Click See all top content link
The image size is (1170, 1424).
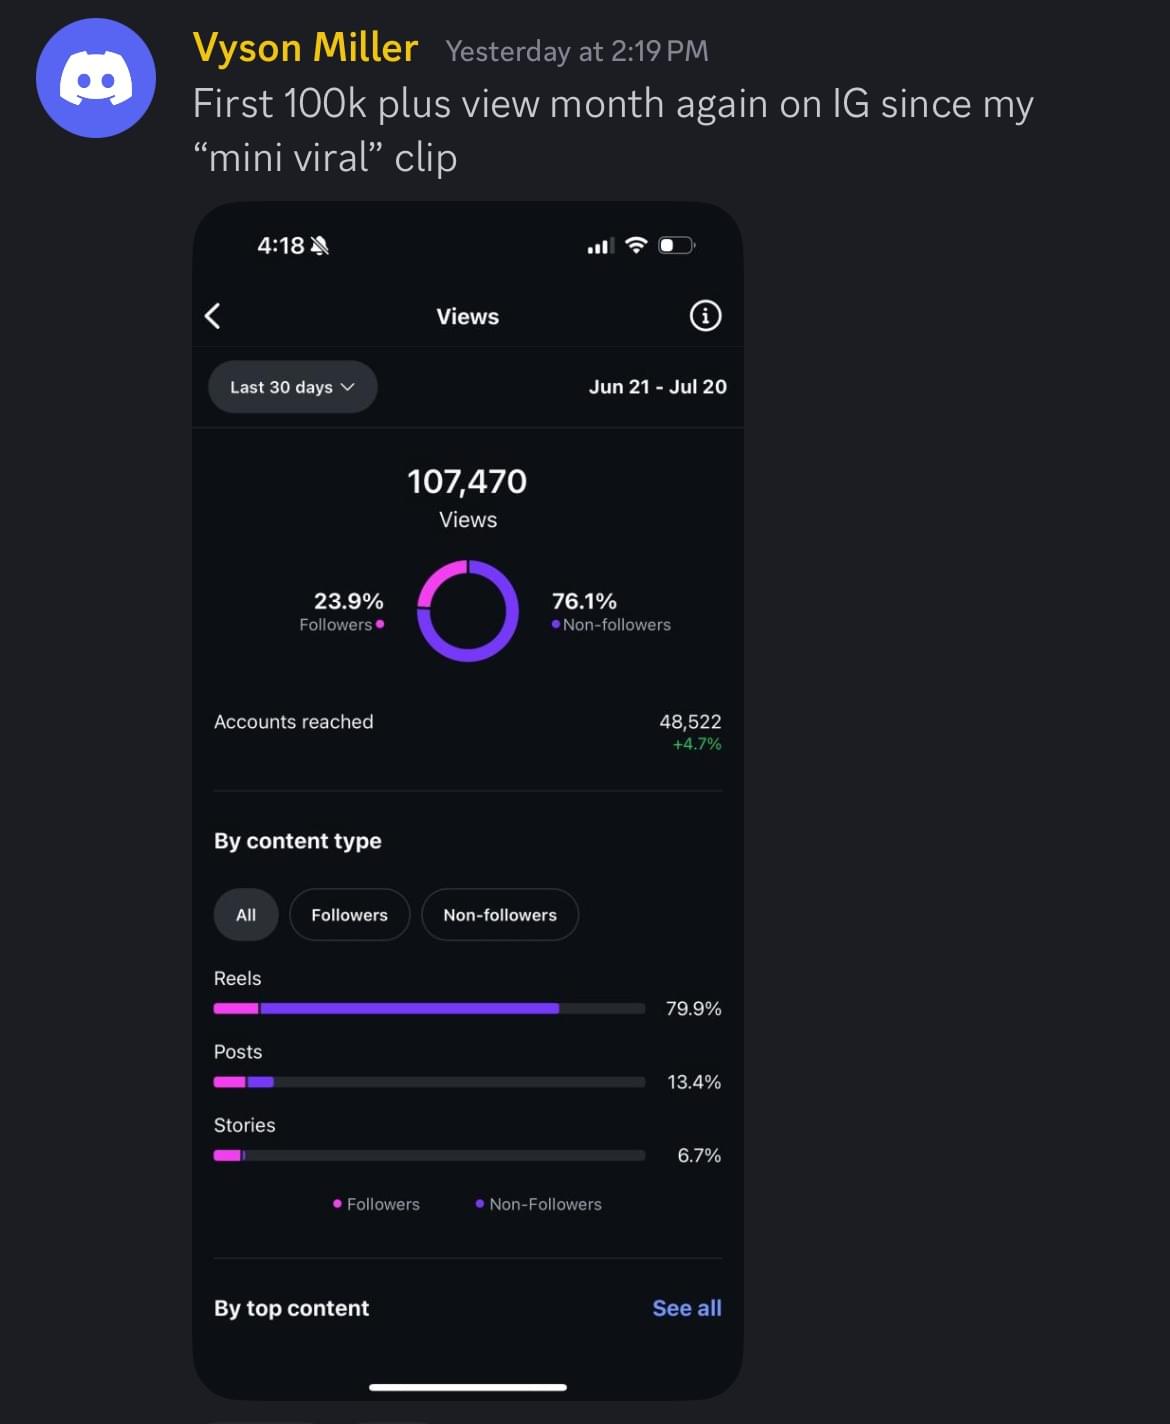(686, 1308)
